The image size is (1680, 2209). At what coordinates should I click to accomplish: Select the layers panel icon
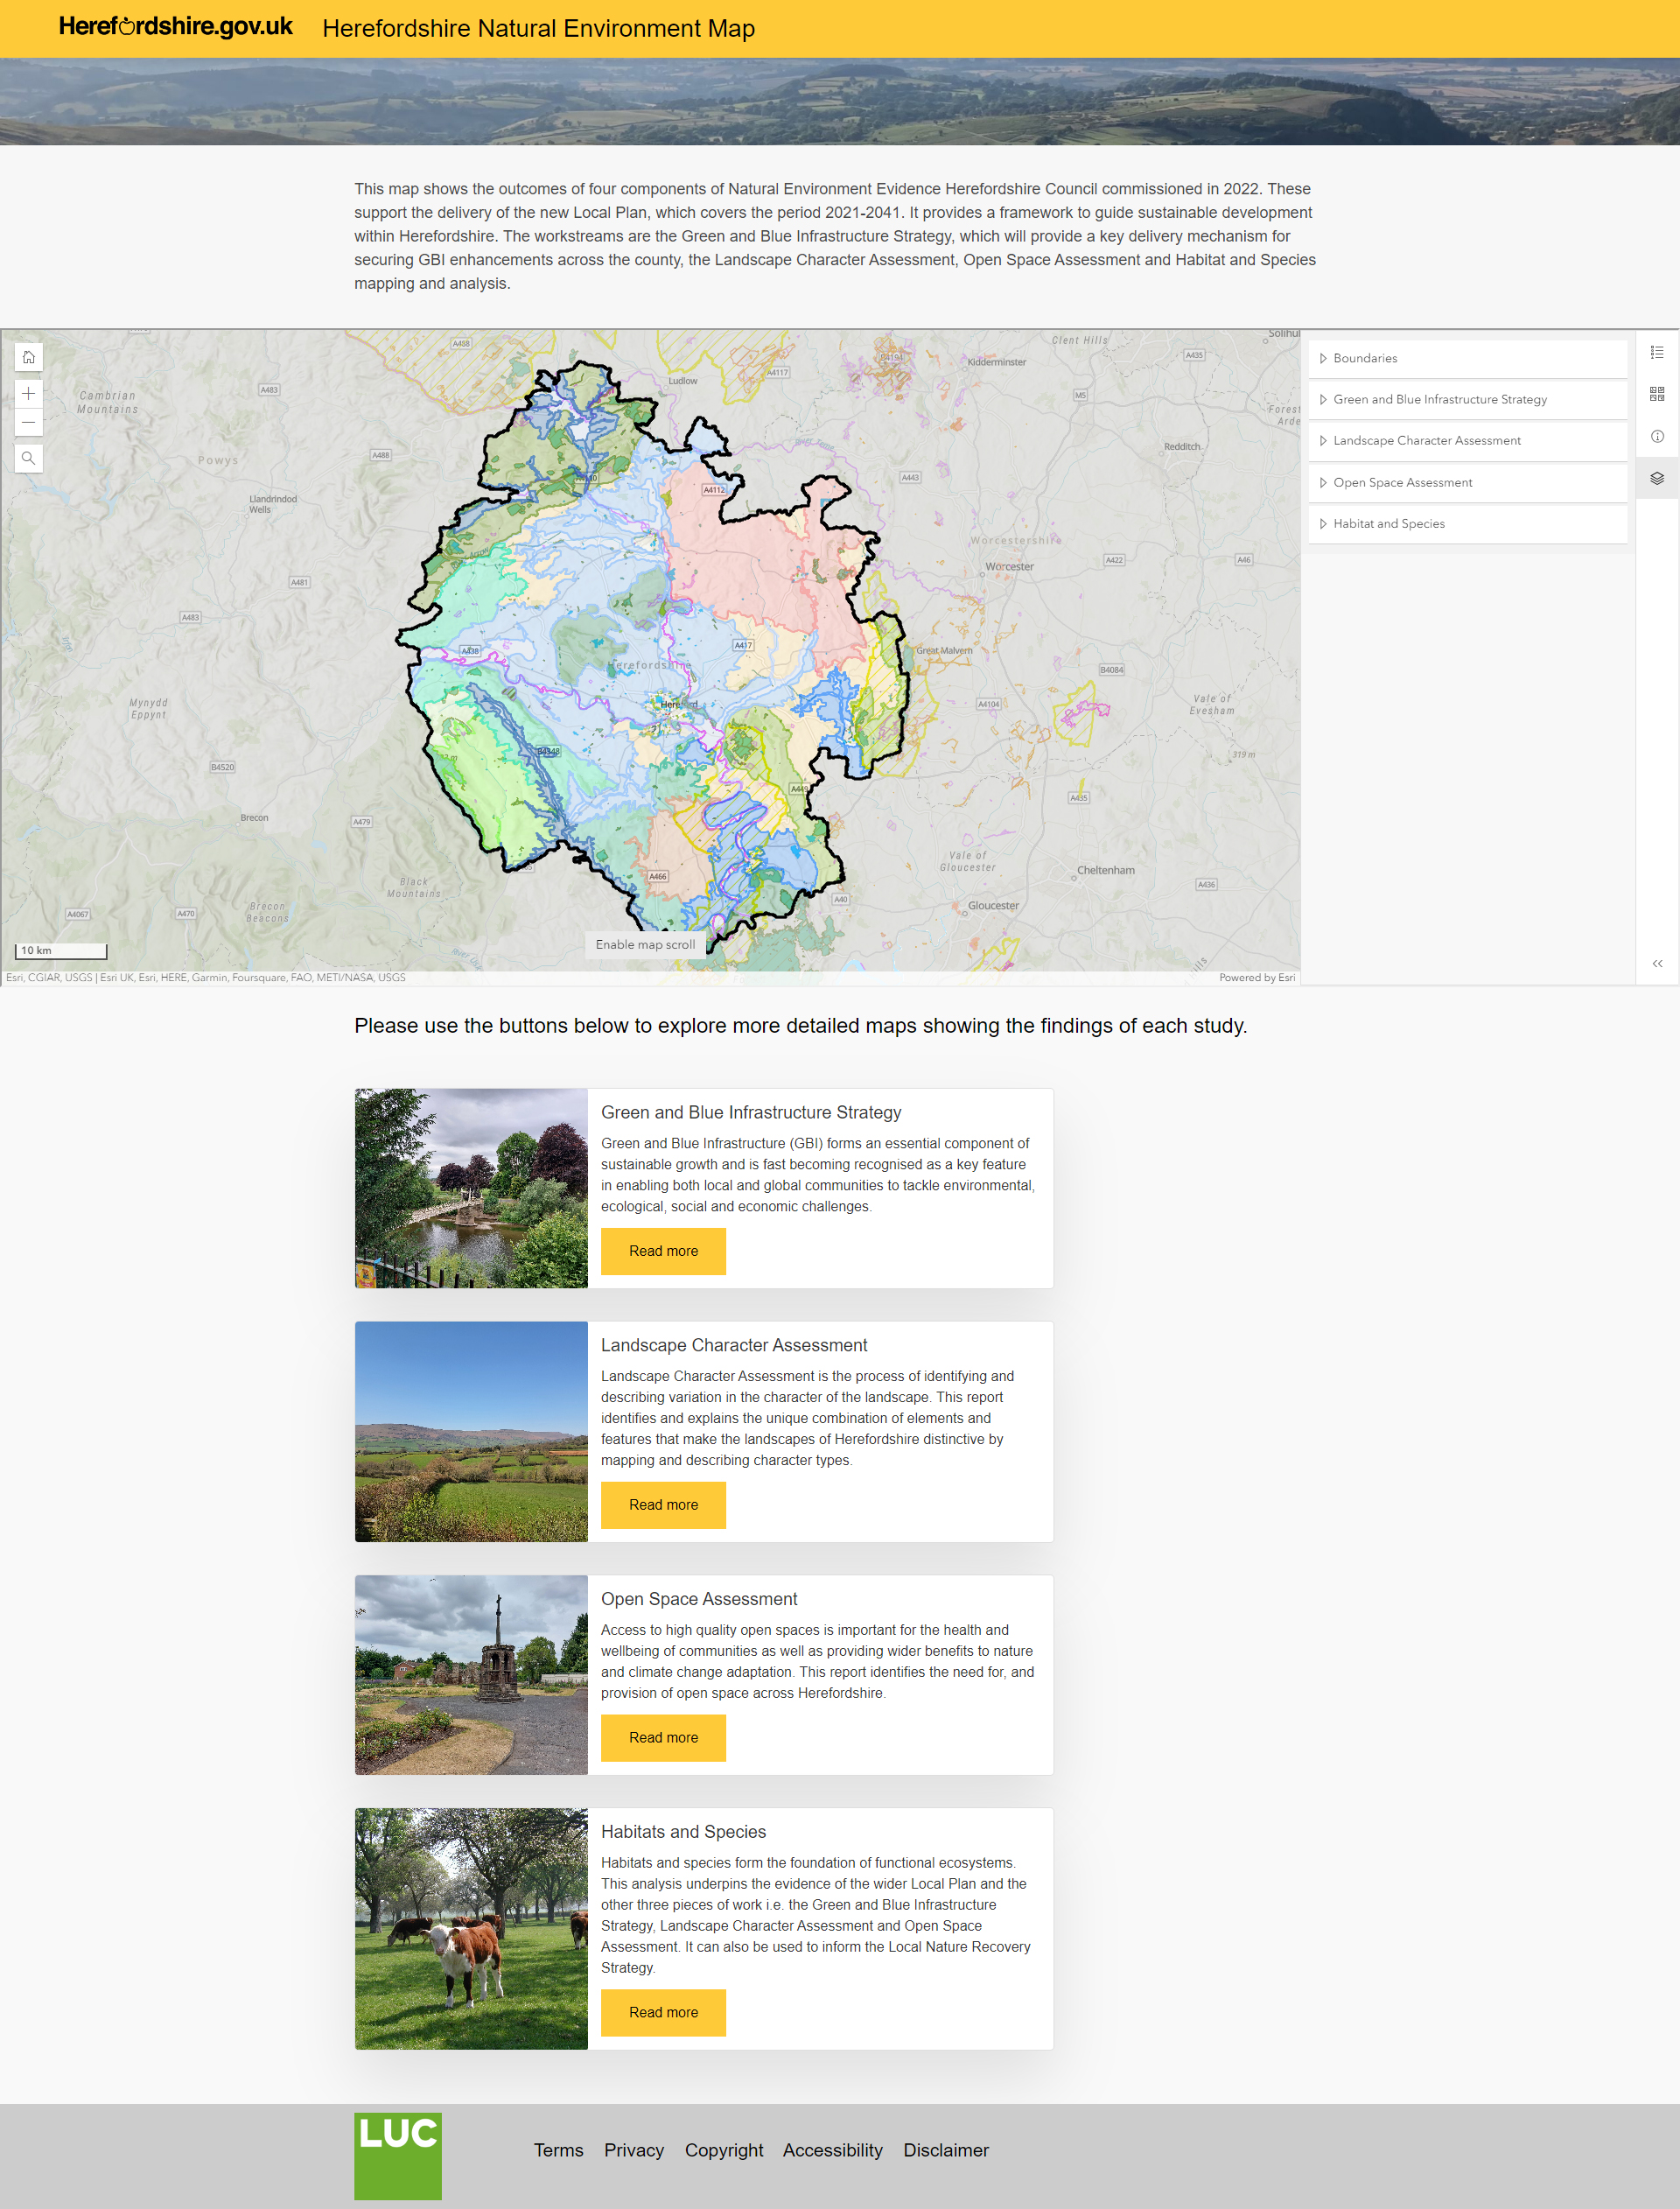coord(1657,478)
